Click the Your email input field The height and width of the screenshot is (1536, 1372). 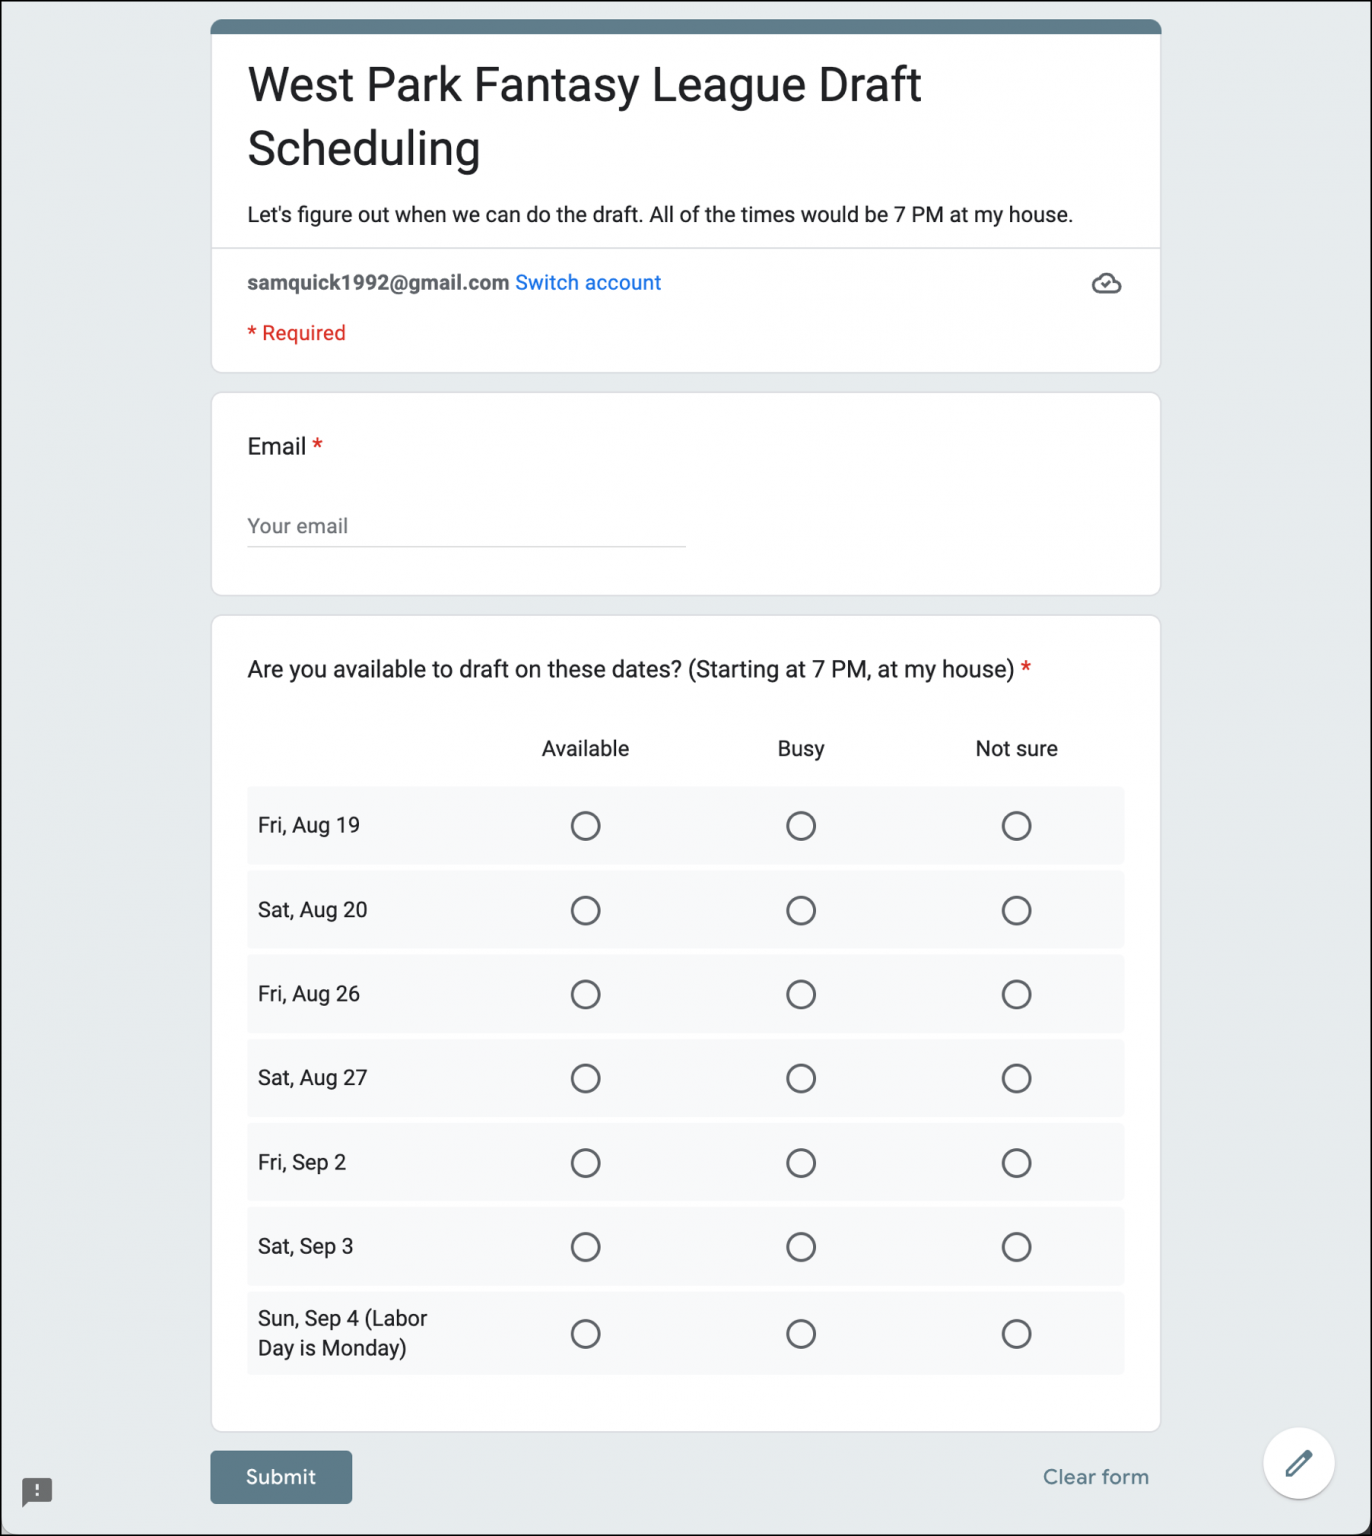(x=466, y=526)
